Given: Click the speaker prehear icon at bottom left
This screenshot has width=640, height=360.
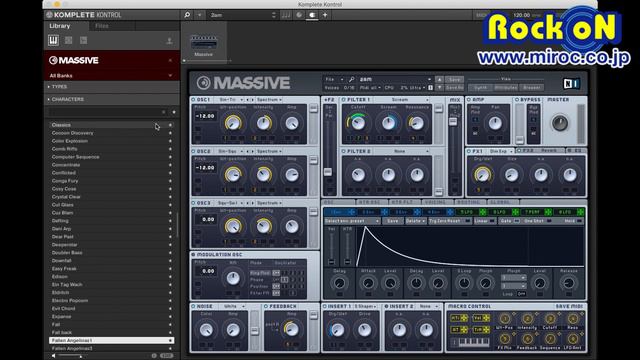Looking at the screenshot, I should [53, 356].
